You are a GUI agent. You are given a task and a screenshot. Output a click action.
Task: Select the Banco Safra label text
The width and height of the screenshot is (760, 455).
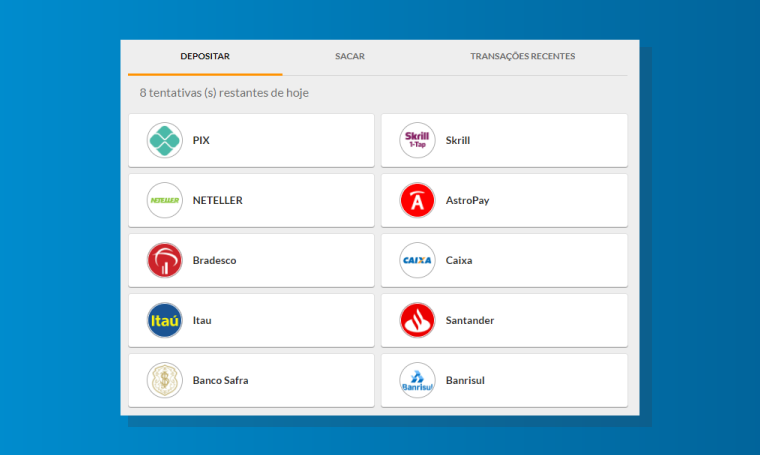click(x=221, y=381)
